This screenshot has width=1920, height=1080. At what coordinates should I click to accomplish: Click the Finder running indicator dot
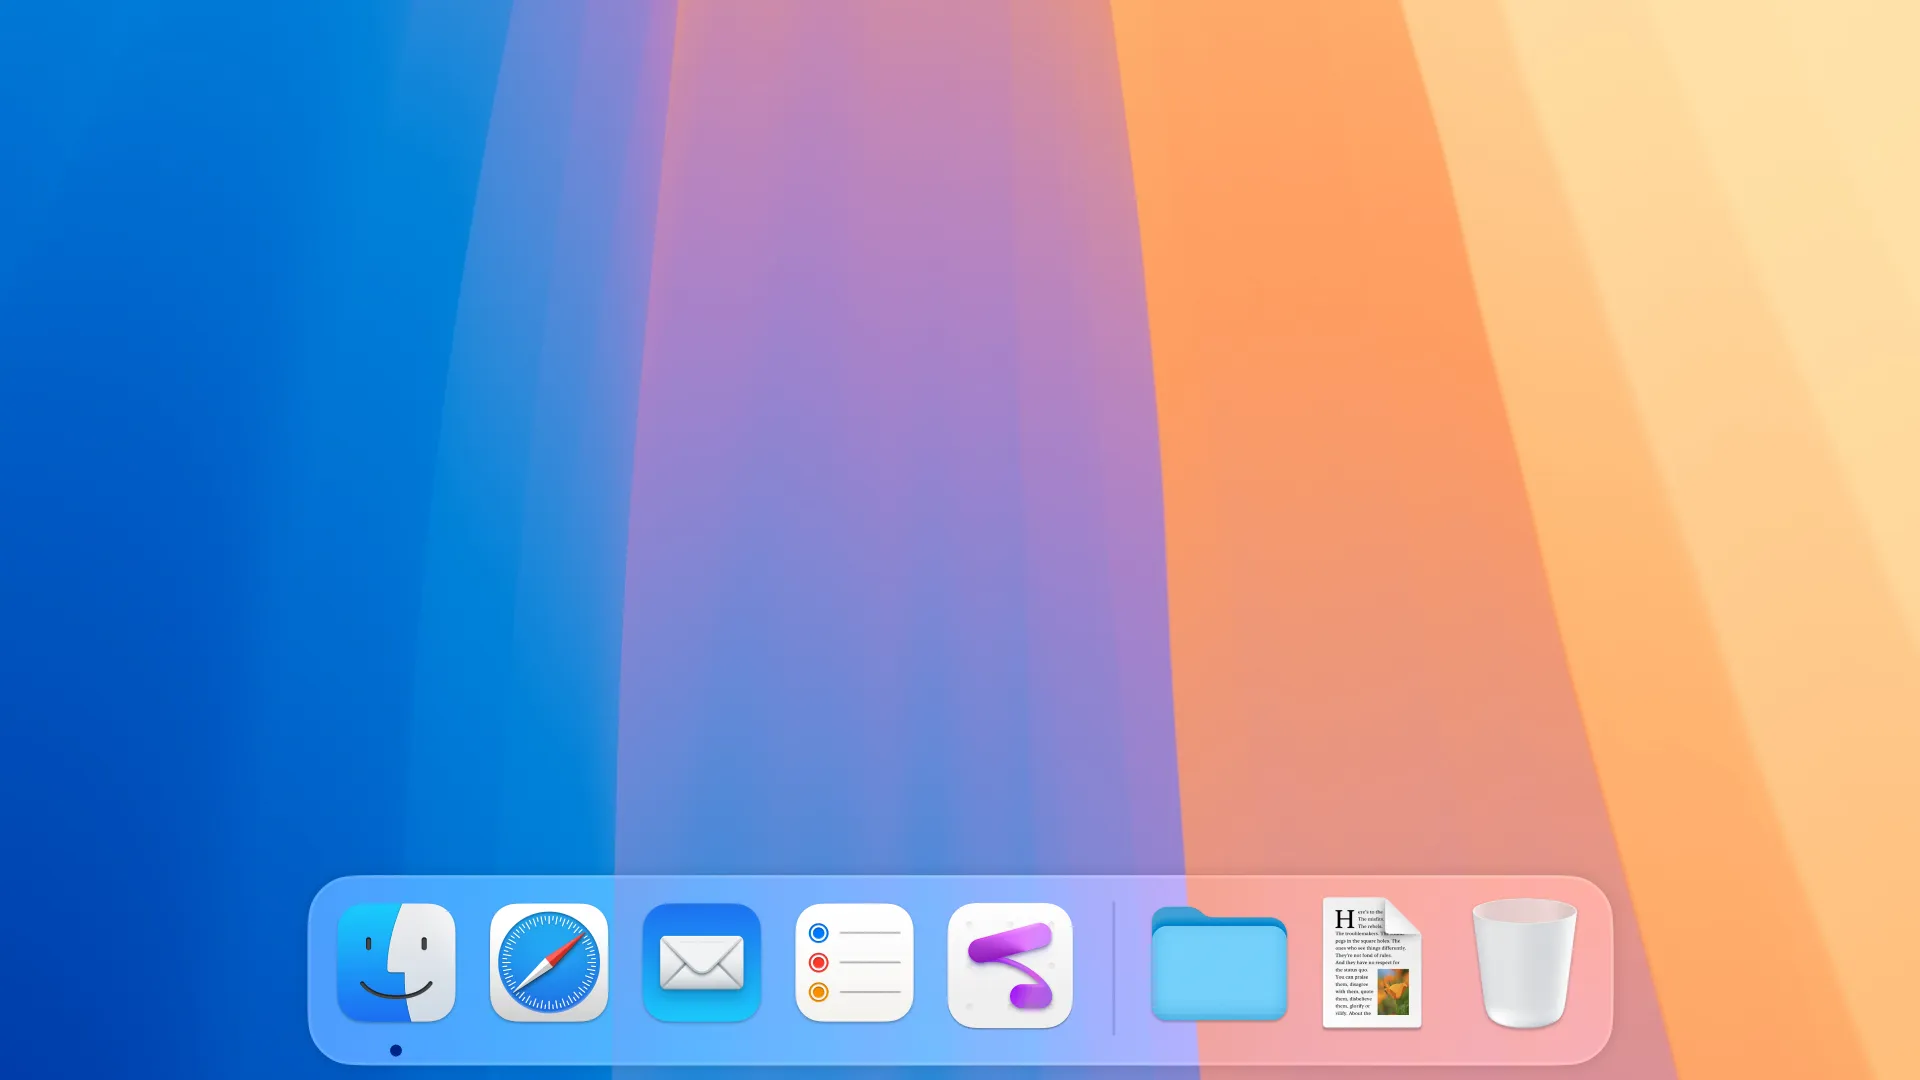(x=396, y=1050)
